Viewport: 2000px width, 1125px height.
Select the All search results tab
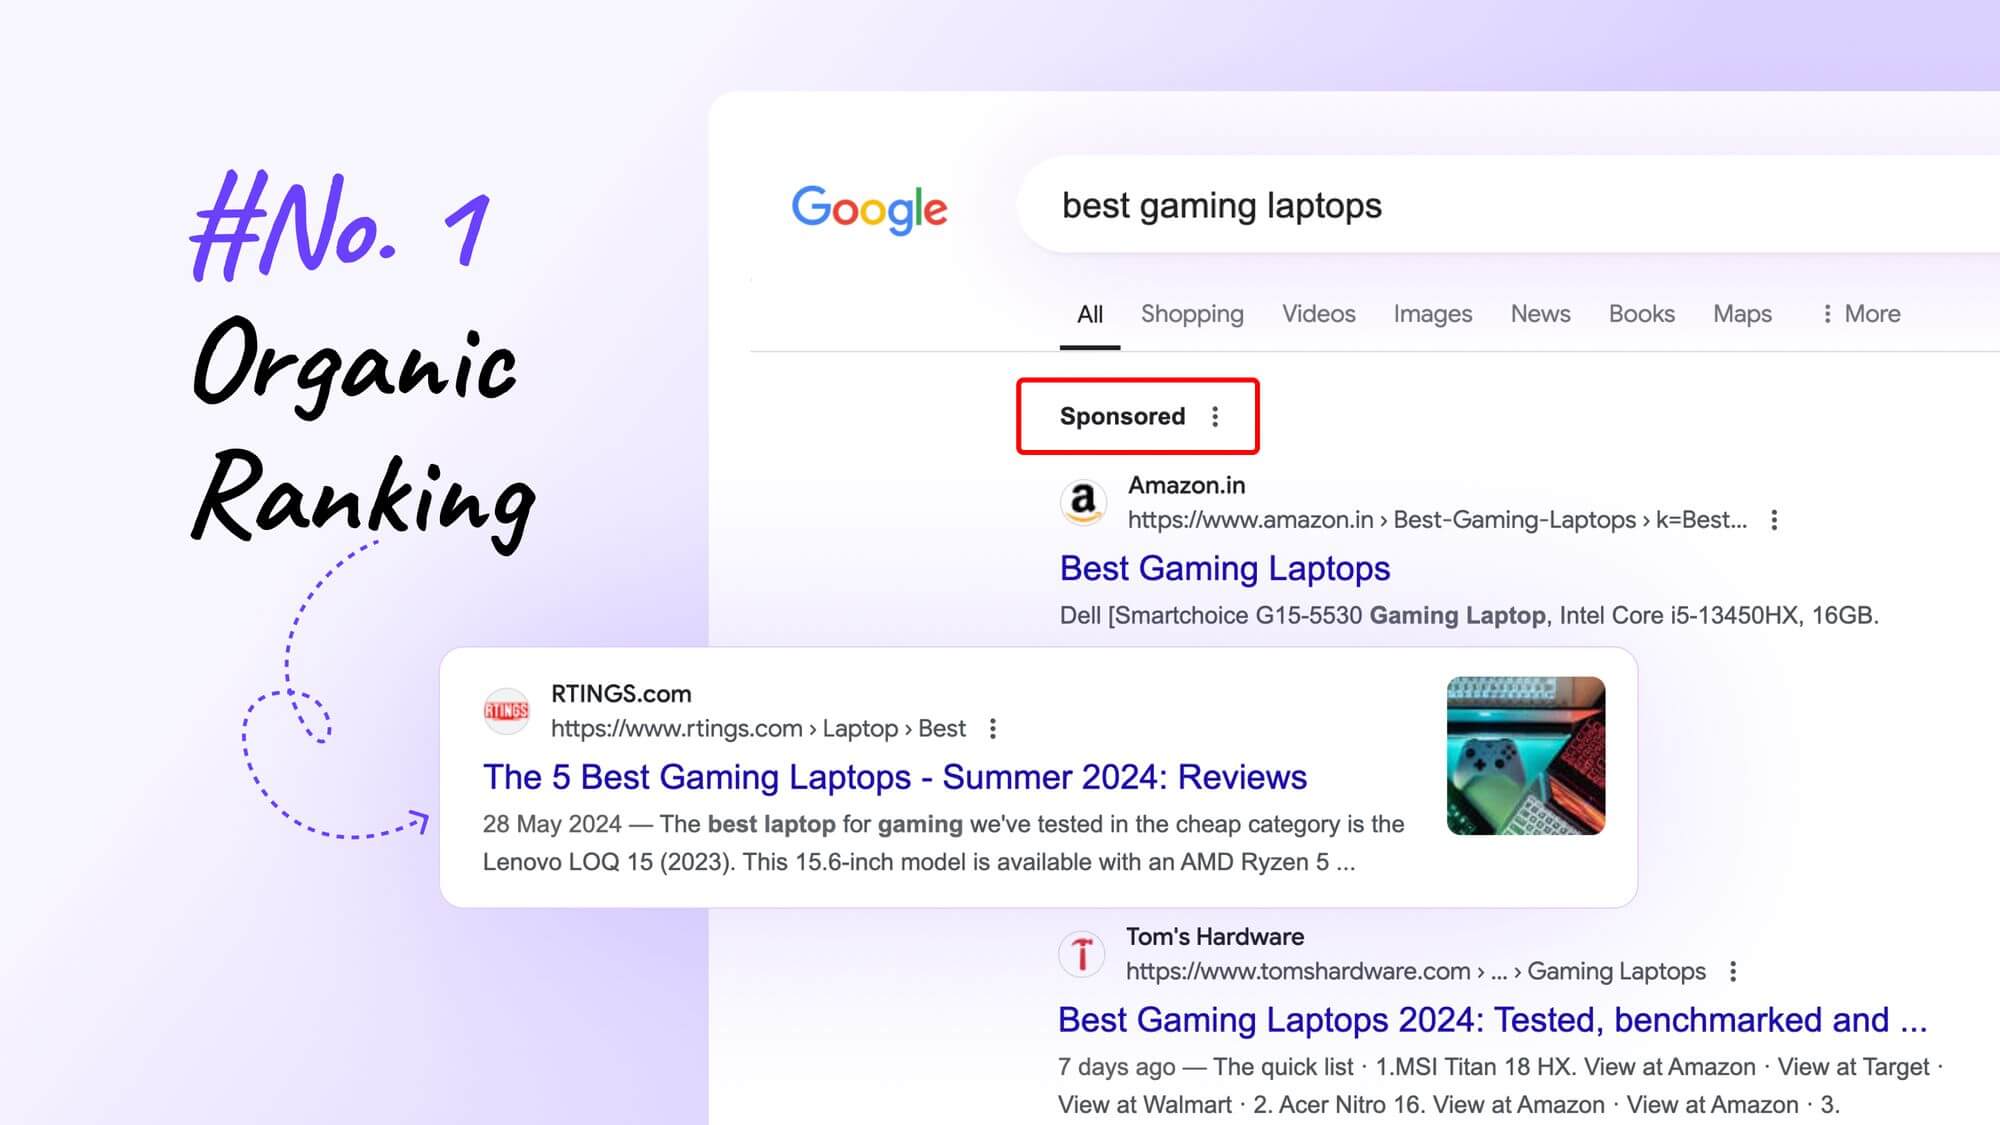pyautogui.click(x=1091, y=313)
